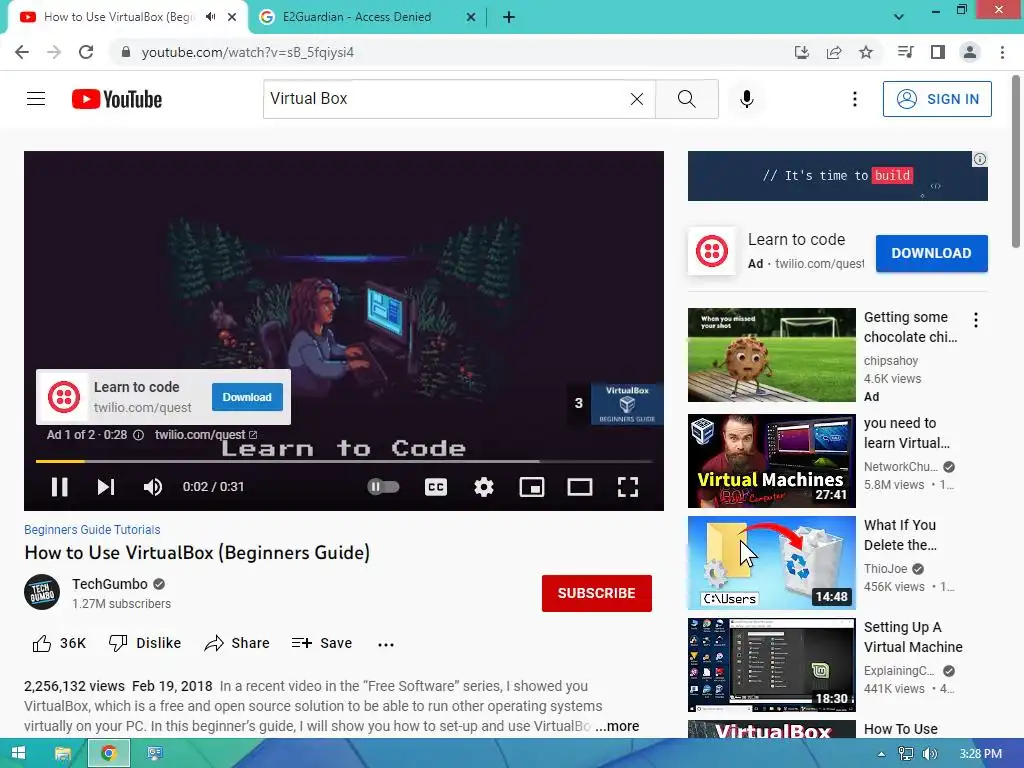Screen dimensions: 1024x768
Task: Click the blue Download button in video overlay
Action: point(247,397)
